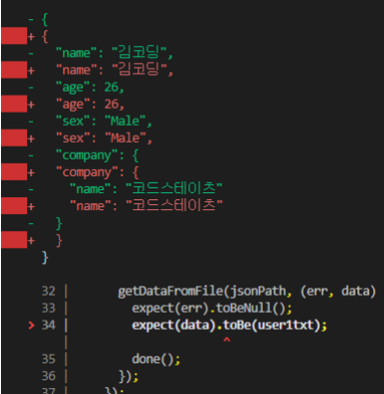Screen dimensions: 384x394
Task: Click line number 35
Action: [x=48, y=359]
